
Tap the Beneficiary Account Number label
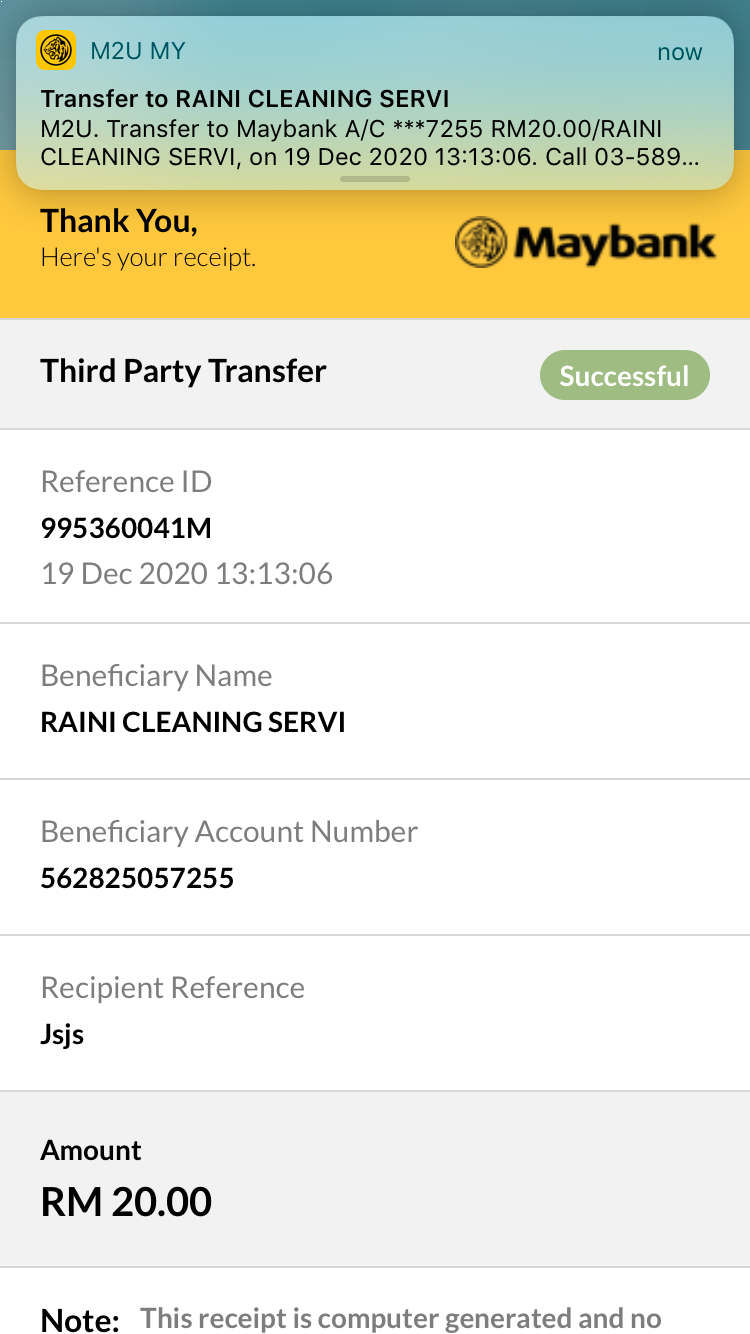click(x=229, y=832)
